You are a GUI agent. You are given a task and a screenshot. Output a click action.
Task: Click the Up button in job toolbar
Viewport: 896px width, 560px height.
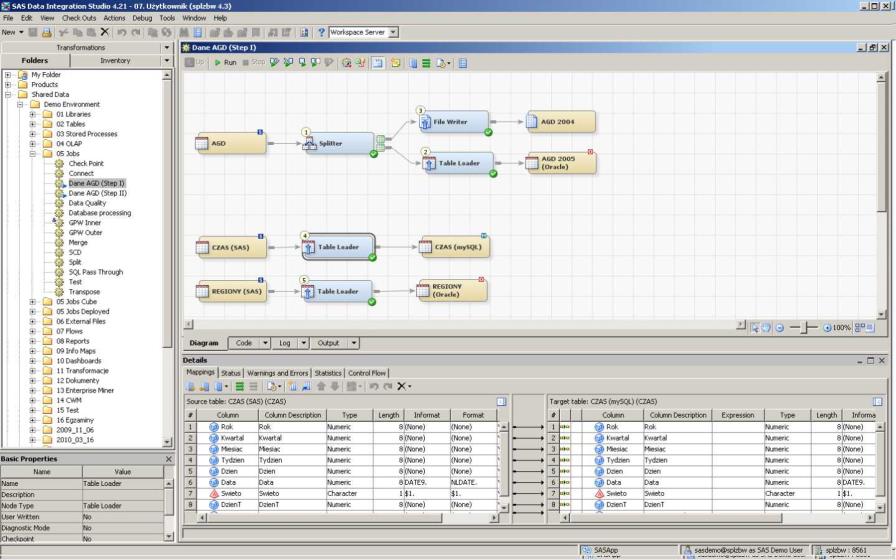(194, 62)
